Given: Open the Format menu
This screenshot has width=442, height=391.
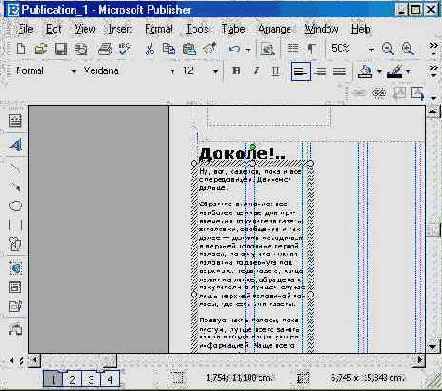Looking at the screenshot, I should (159, 29).
